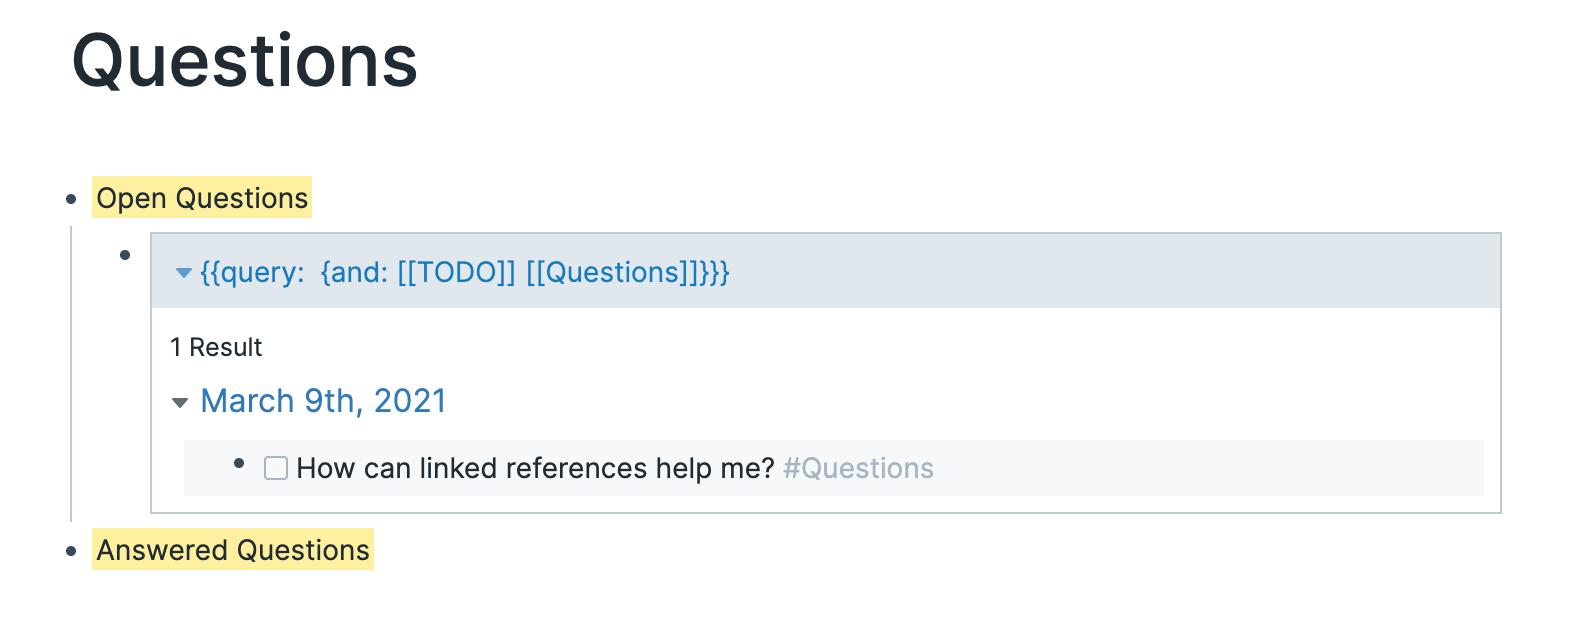Collapse the March 9th, 2021 results group
This screenshot has height=632, width=1580.
coord(180,402)
